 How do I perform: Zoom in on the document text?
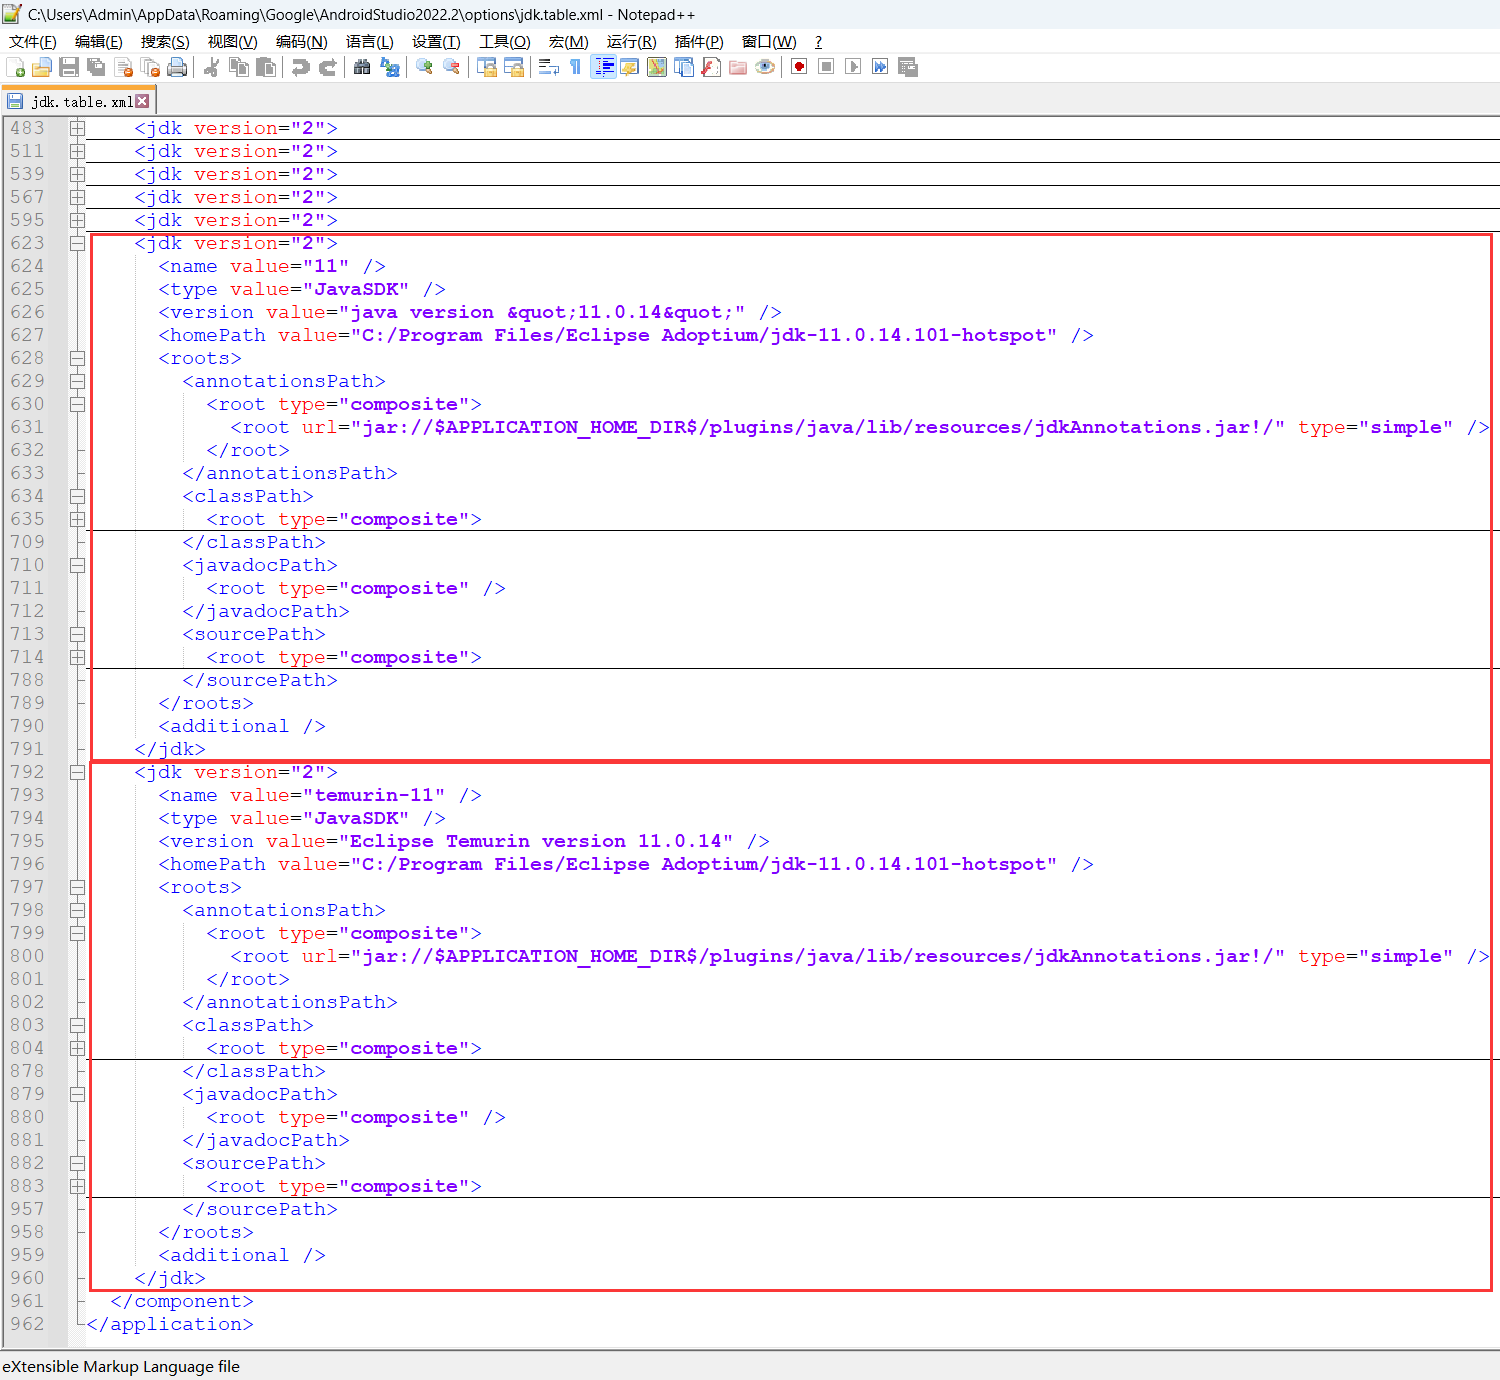[x=423, y=67]
